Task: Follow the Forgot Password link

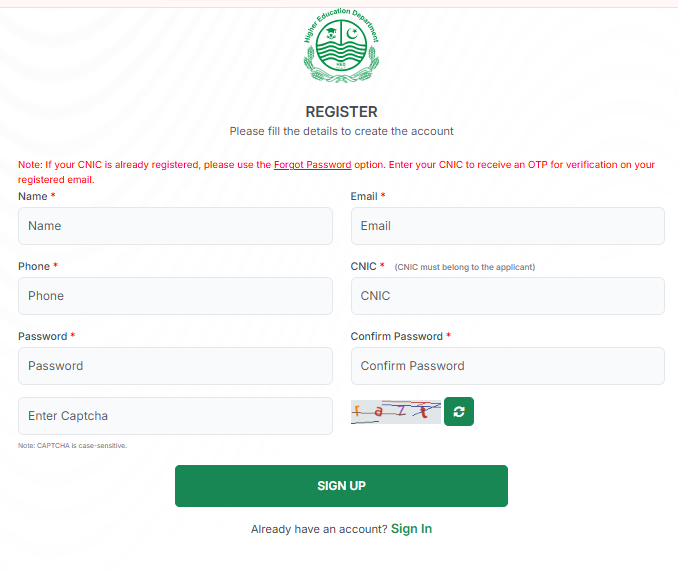Action: 312,165
